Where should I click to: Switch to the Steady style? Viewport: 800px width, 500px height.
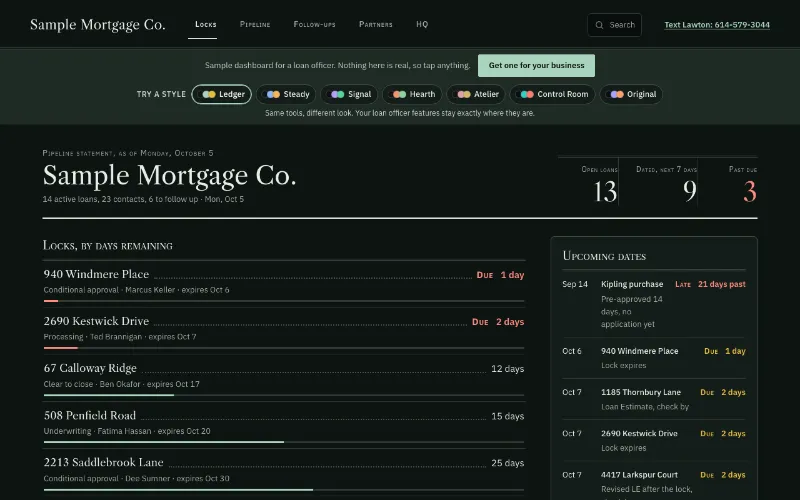click(x=286, y=94)
